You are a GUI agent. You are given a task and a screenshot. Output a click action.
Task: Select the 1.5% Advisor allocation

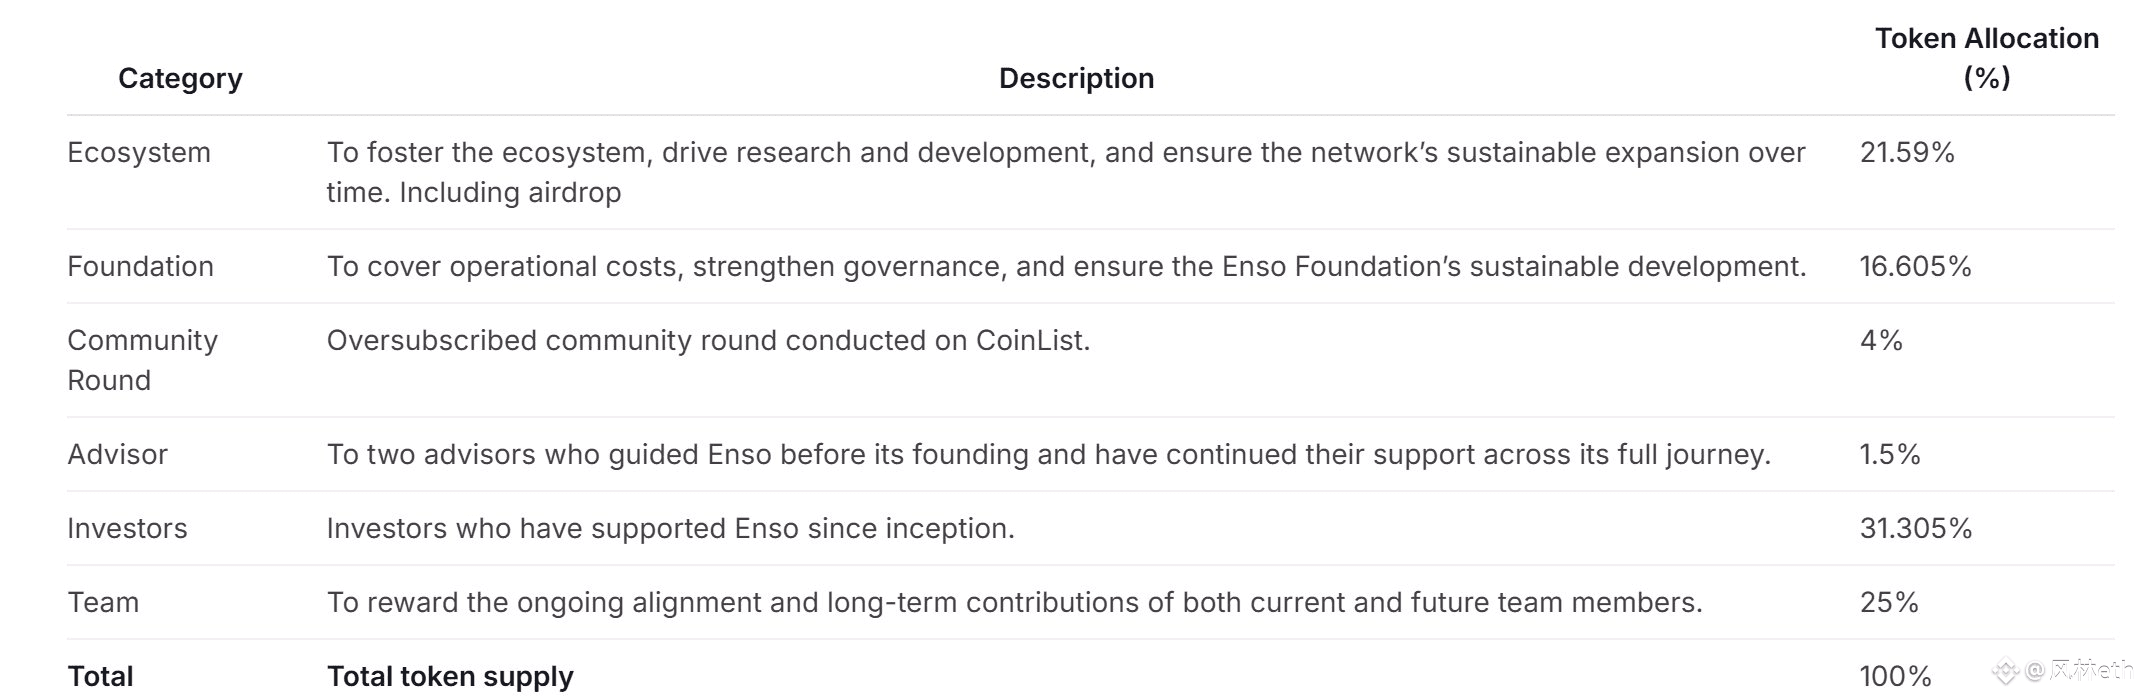pos(1890,454)
